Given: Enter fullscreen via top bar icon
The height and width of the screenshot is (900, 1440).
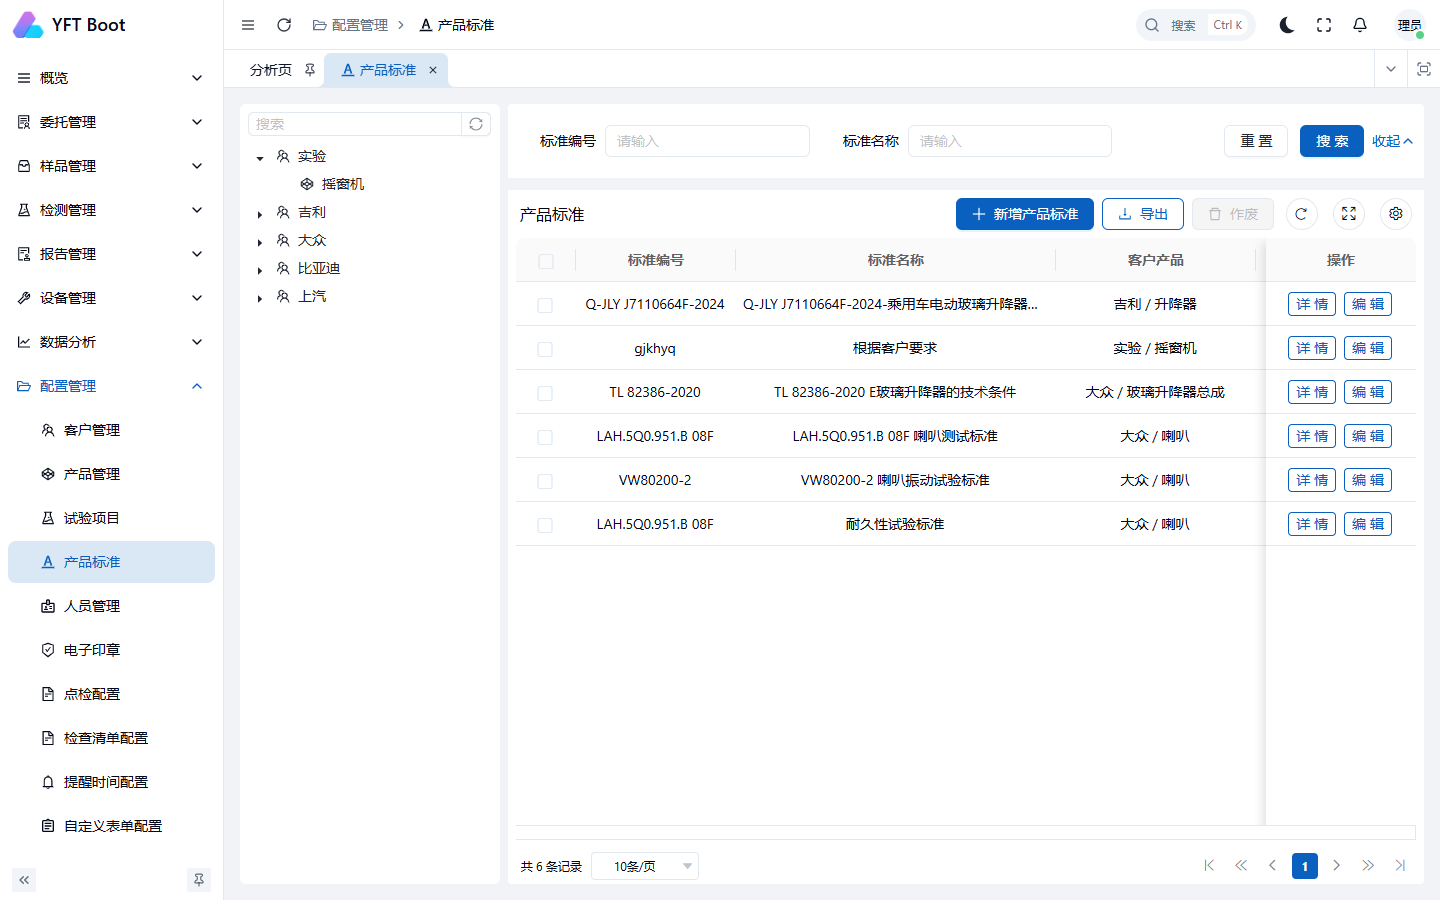Looking at the screenshot, I should [1324, 25].
